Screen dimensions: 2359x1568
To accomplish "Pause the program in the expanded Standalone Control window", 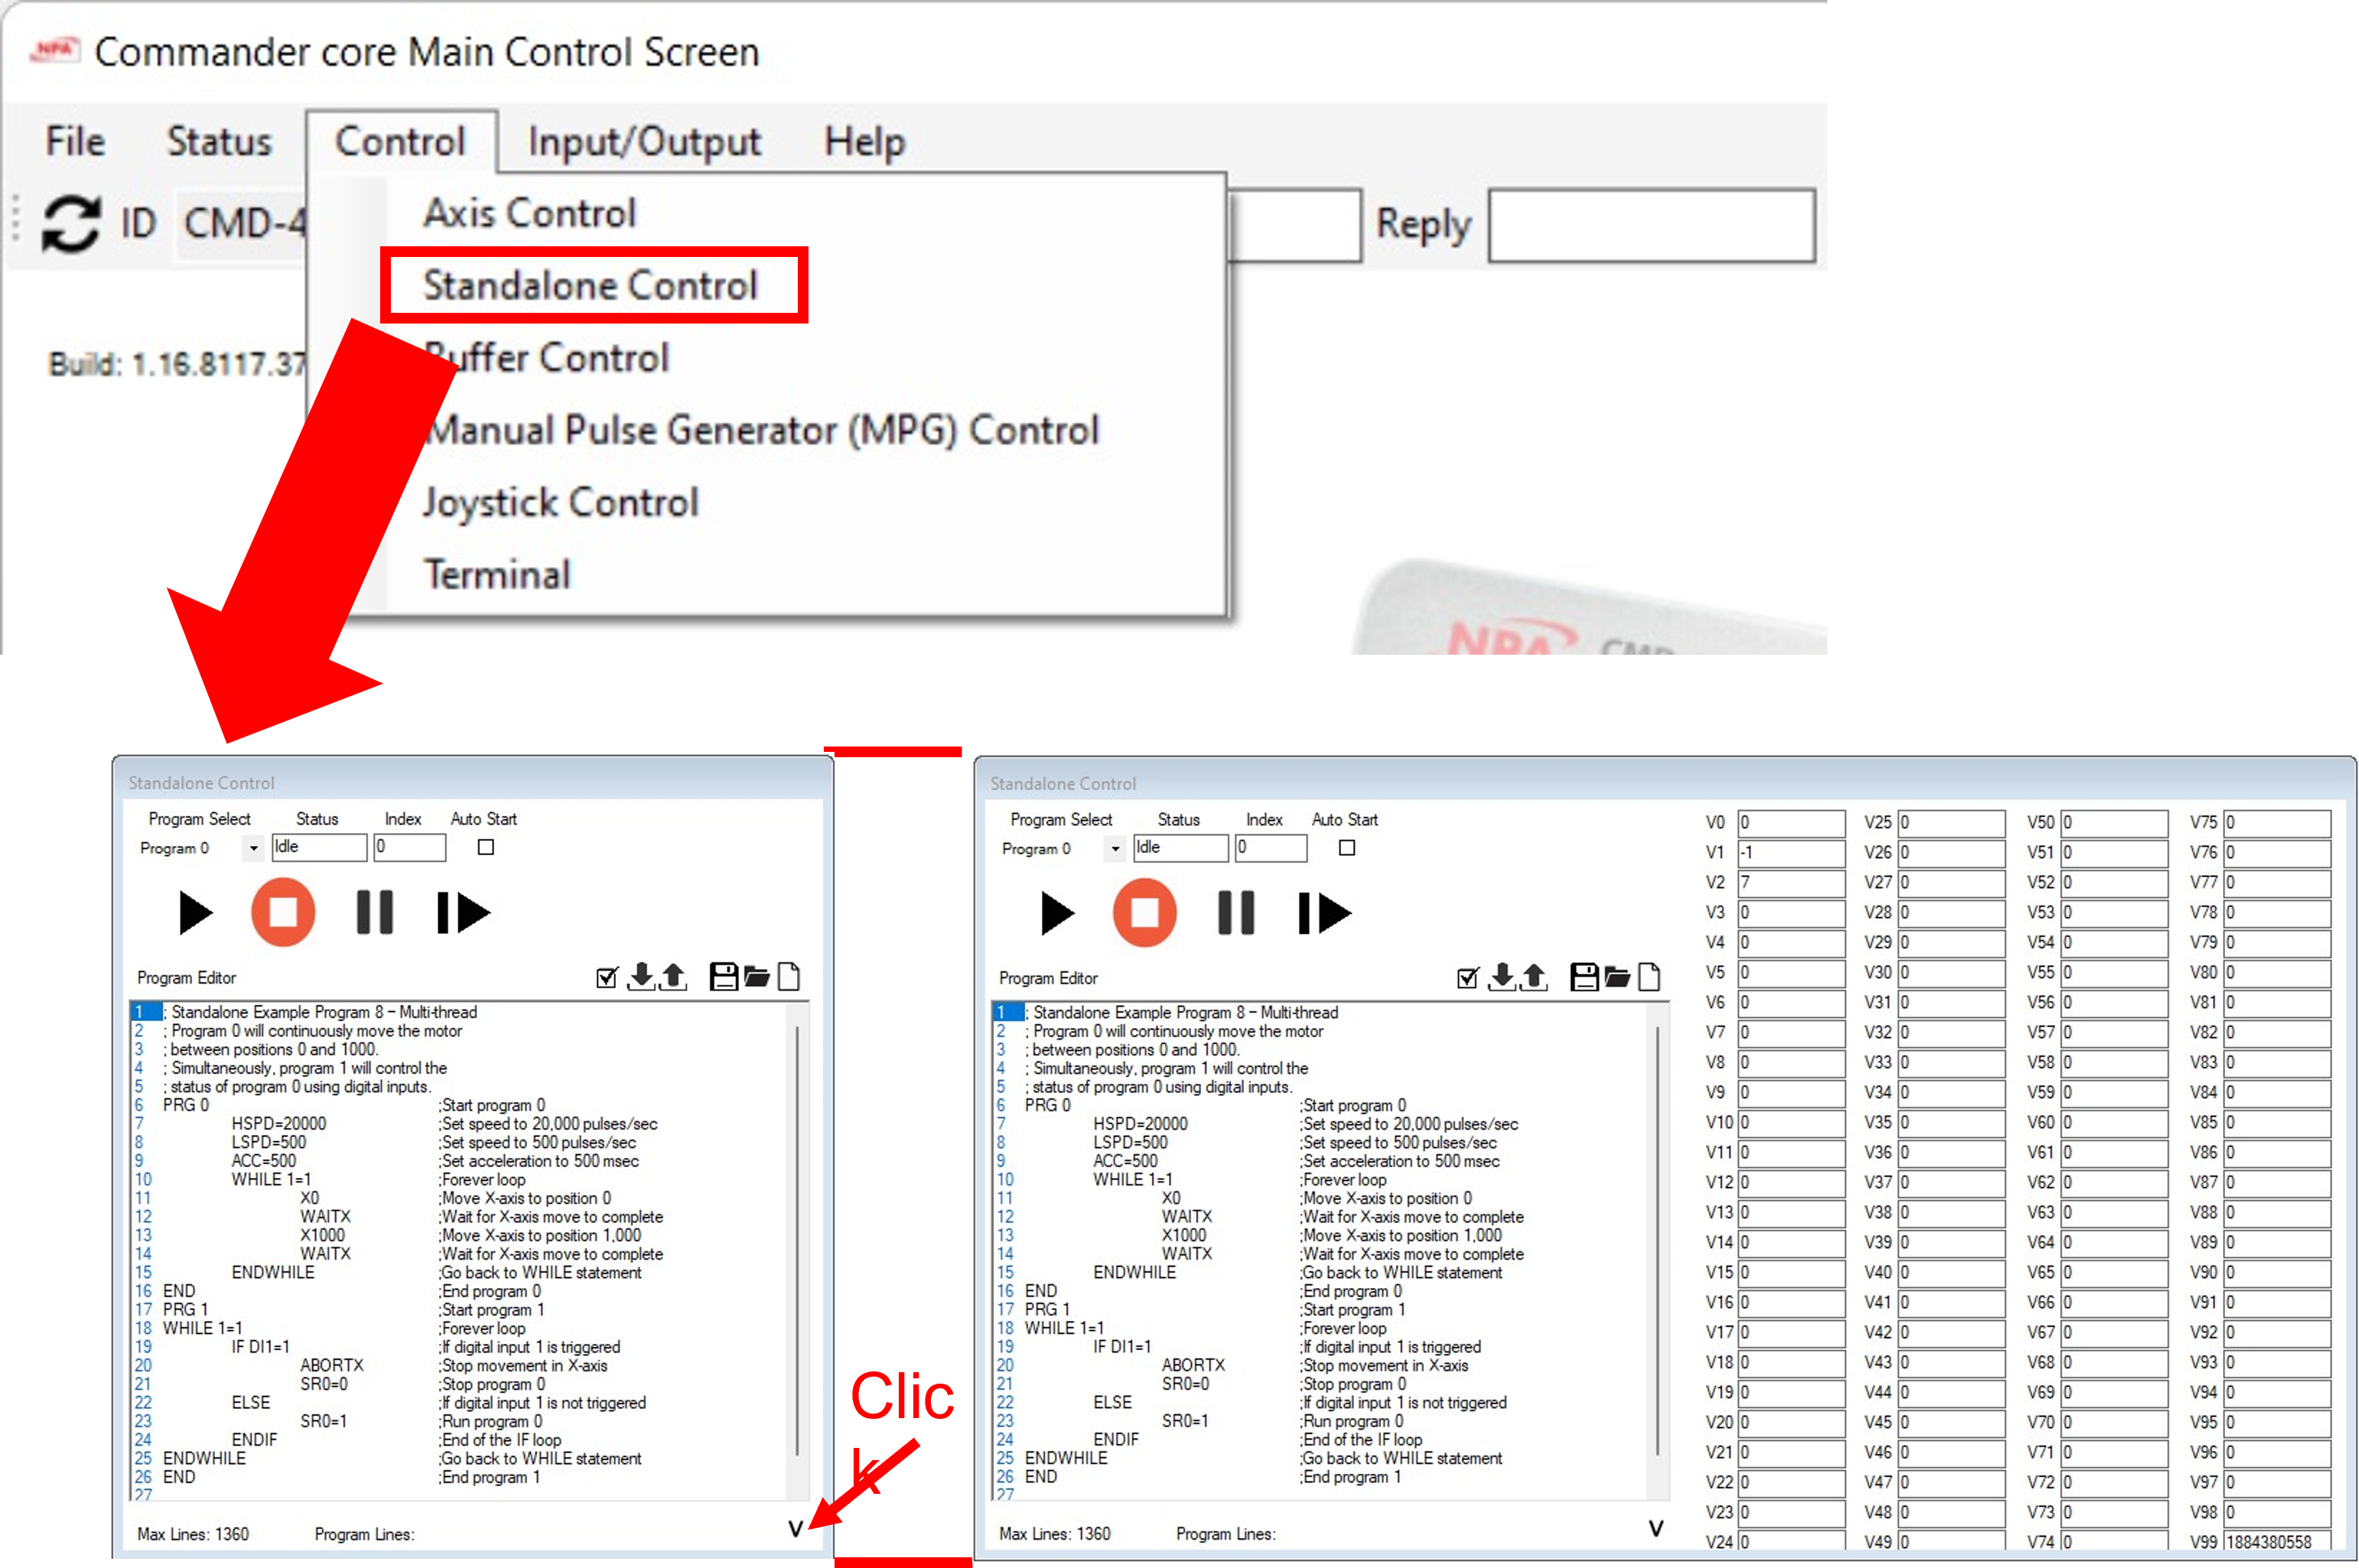I will [1237, 913].
